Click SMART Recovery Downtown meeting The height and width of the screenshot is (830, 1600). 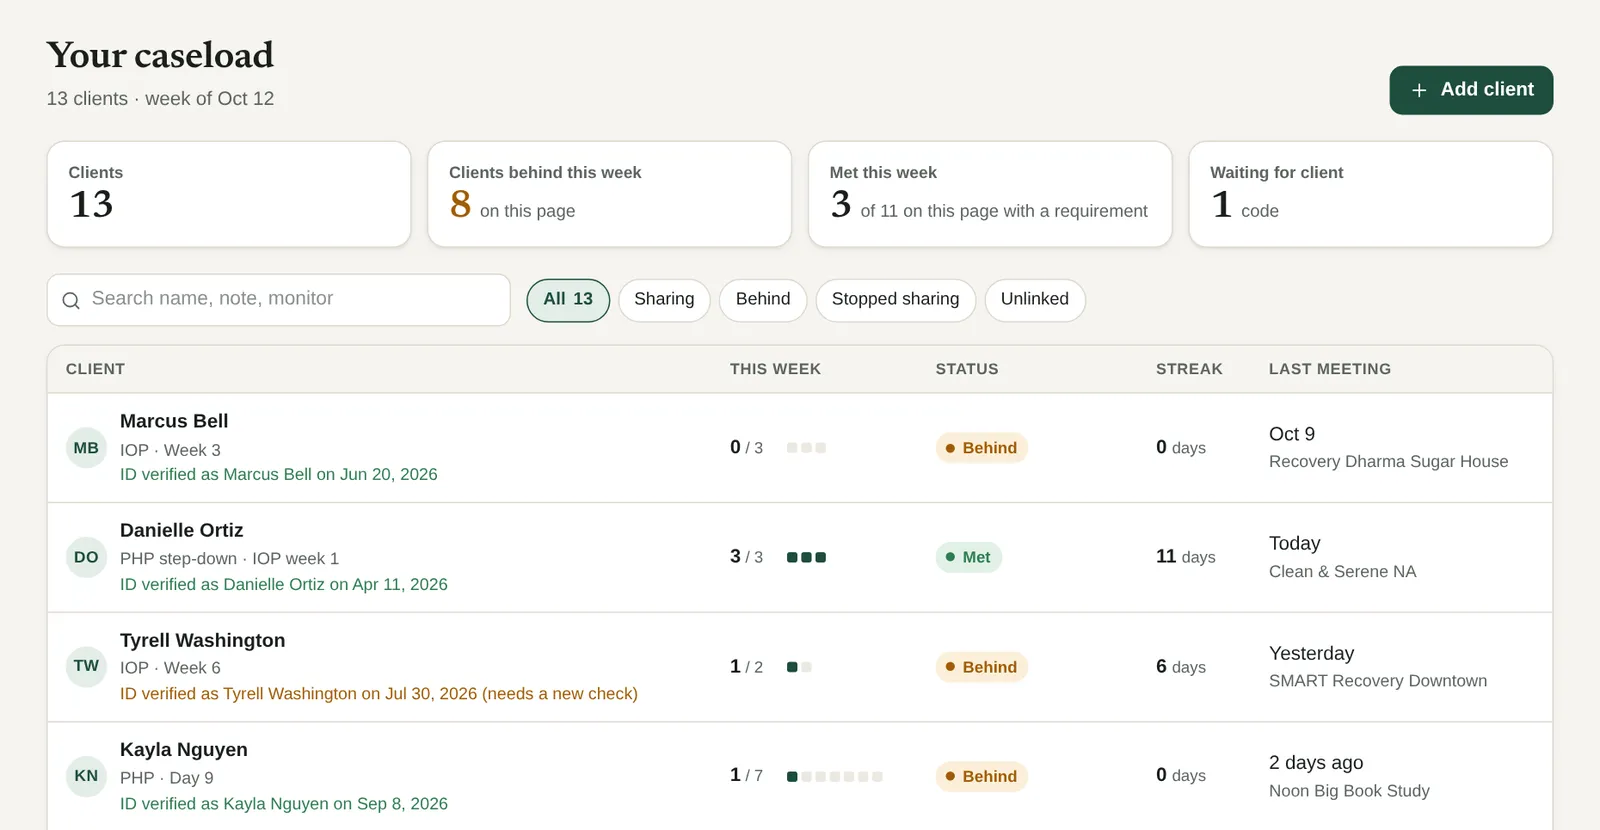coord(1378,680)
